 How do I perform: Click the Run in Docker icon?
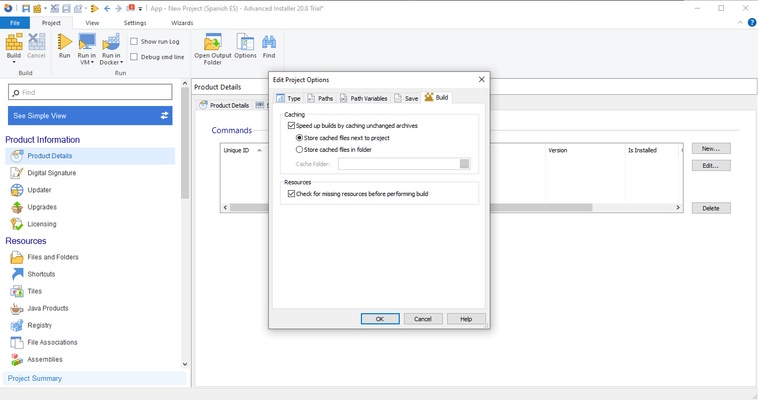click(111, 43)
